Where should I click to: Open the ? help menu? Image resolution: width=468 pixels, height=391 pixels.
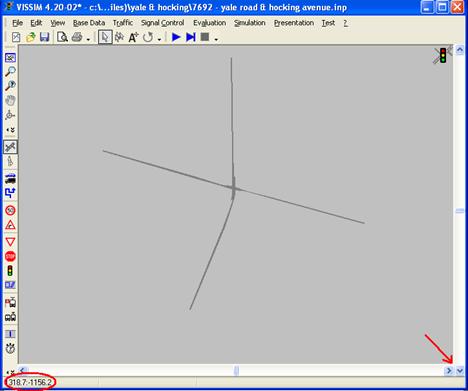345,23
